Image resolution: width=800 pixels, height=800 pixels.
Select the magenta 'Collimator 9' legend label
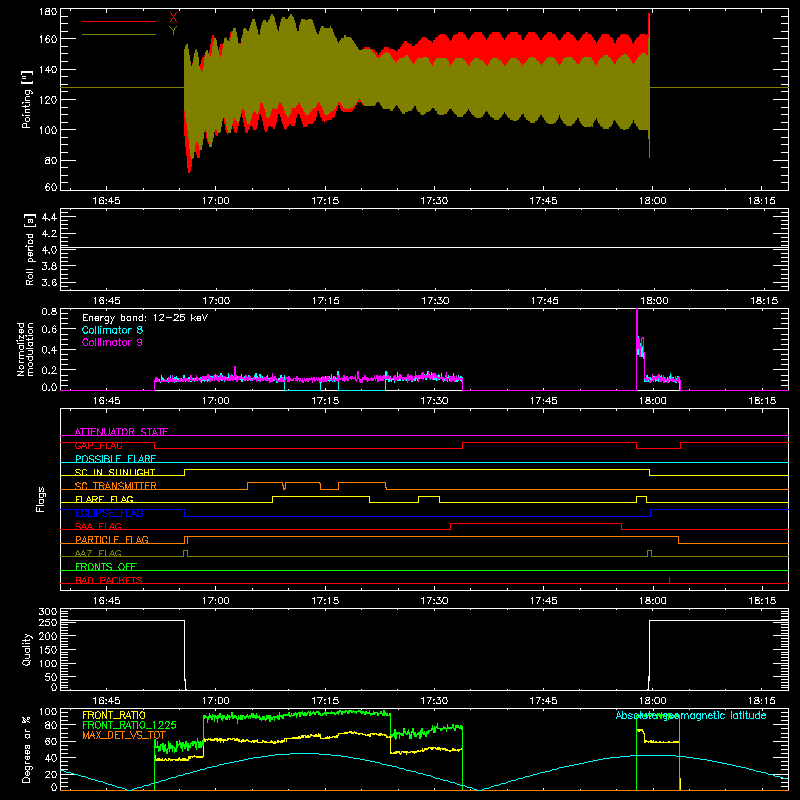click(x=112, y=342)
